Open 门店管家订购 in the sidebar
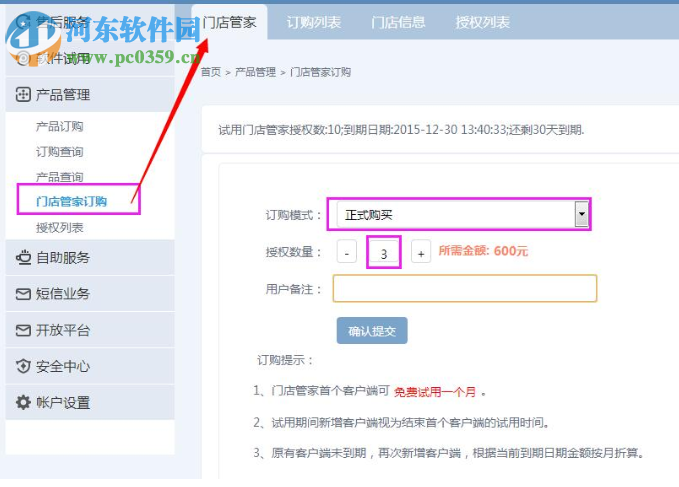The height and width of the screenshot is (487, 679). tap(71, 202)
